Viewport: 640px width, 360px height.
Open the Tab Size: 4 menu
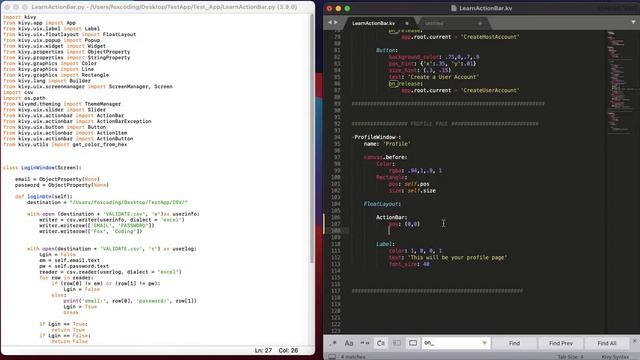click(x=570, y=357)
